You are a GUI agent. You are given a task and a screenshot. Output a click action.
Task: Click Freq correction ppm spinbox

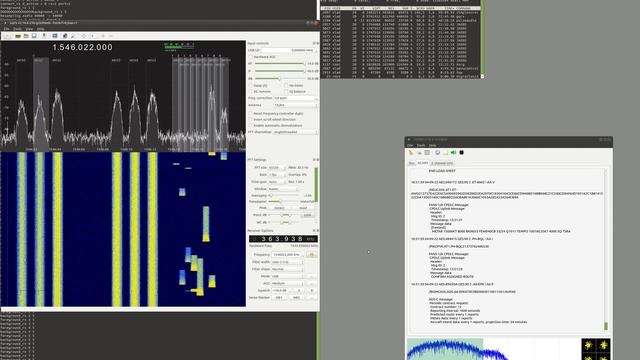click(x=296, y=98)
